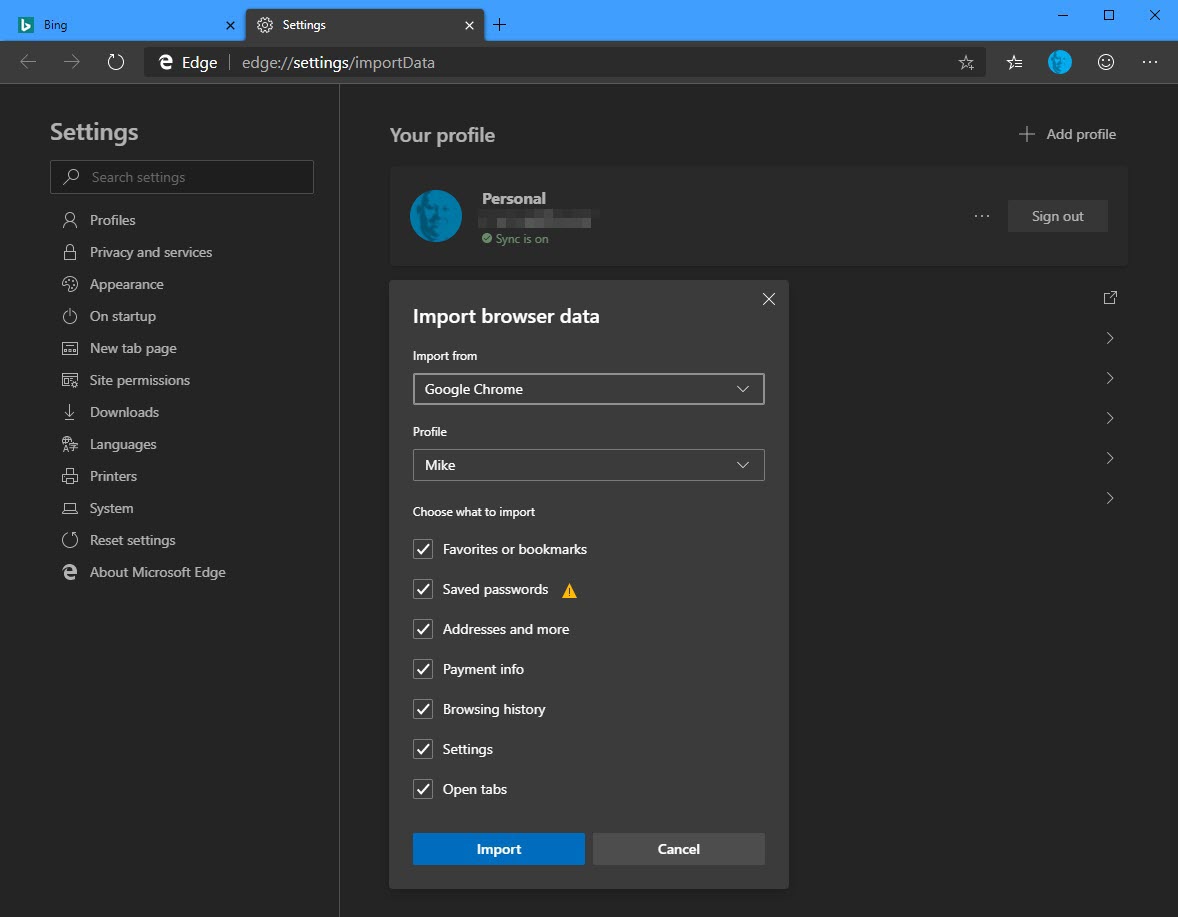
Task: Open the profile more options ellipsis
Action: click(x=981, y=216)
